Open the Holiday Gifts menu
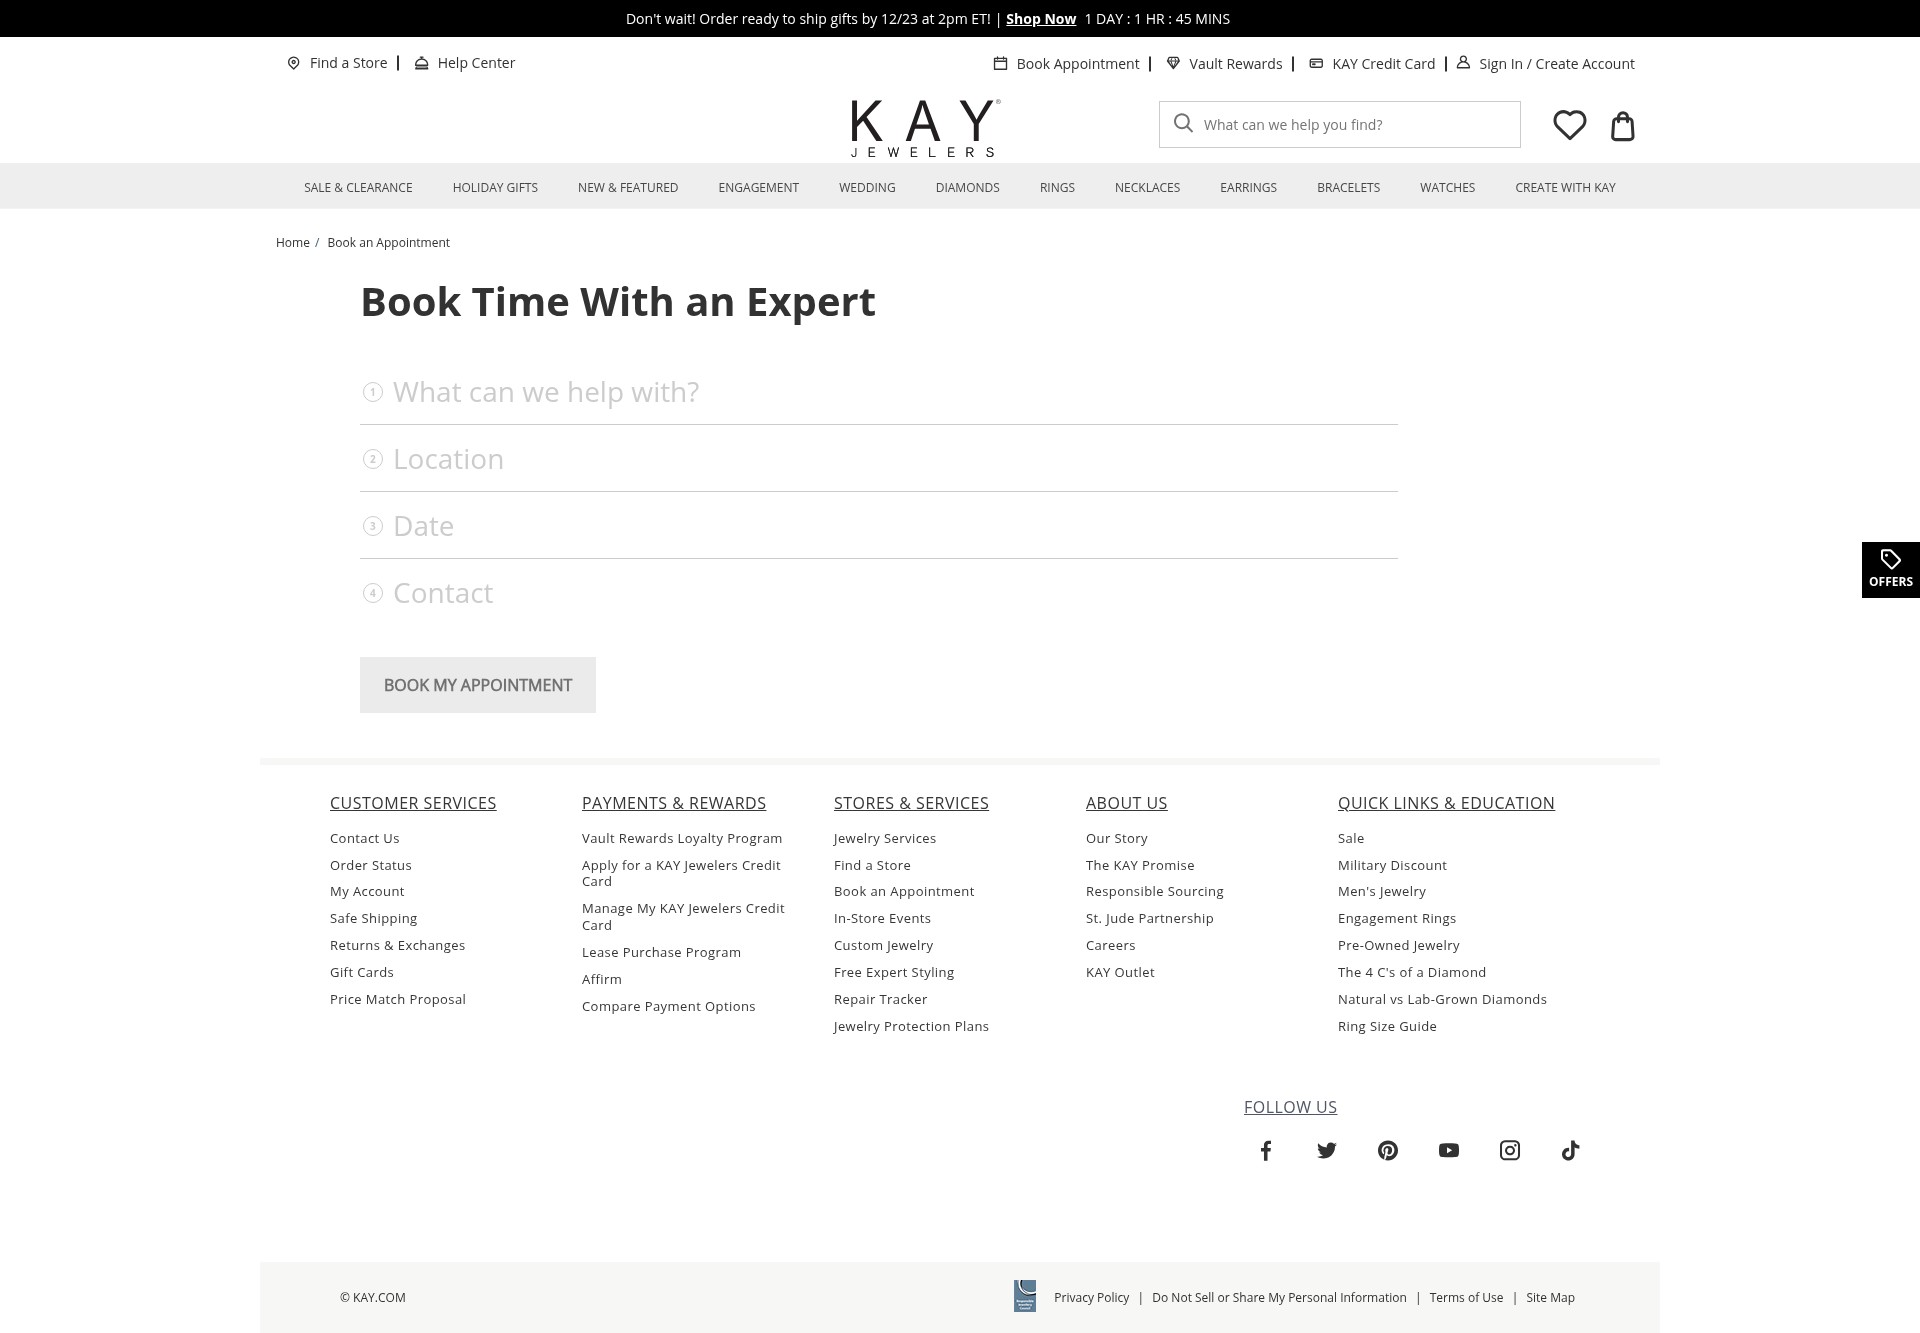 coord(495,187)
